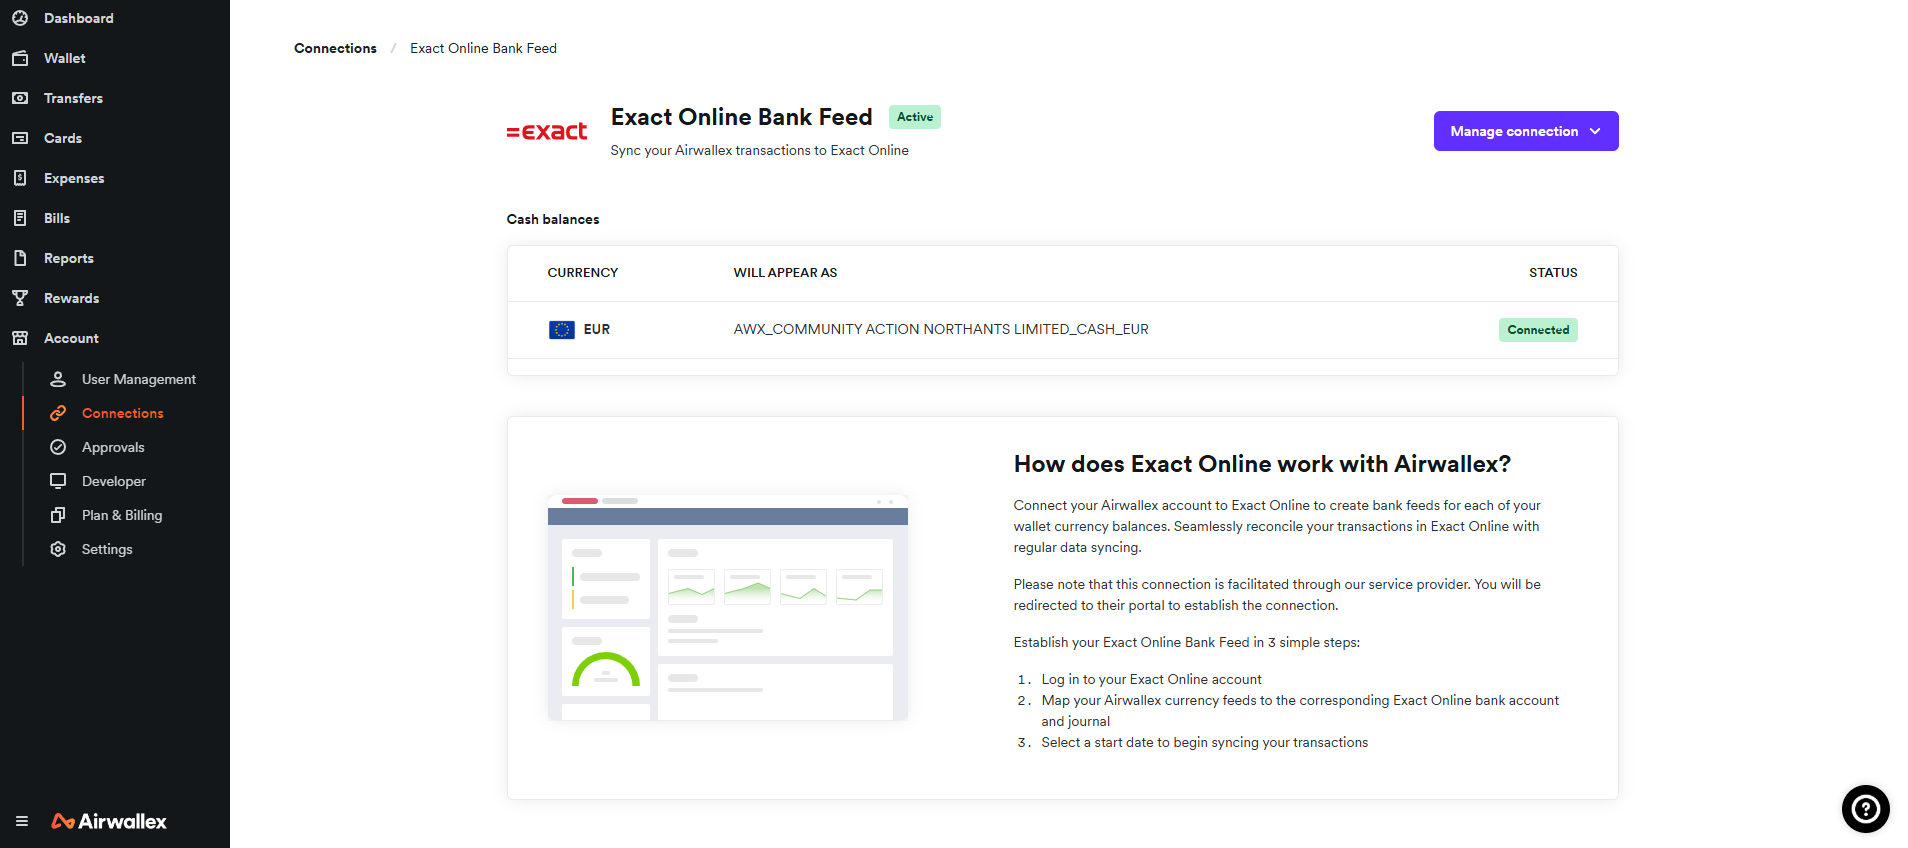This screenshot has width=1908, height=848.
Task: Click the Connected status badge
Action: (1538, 330)
